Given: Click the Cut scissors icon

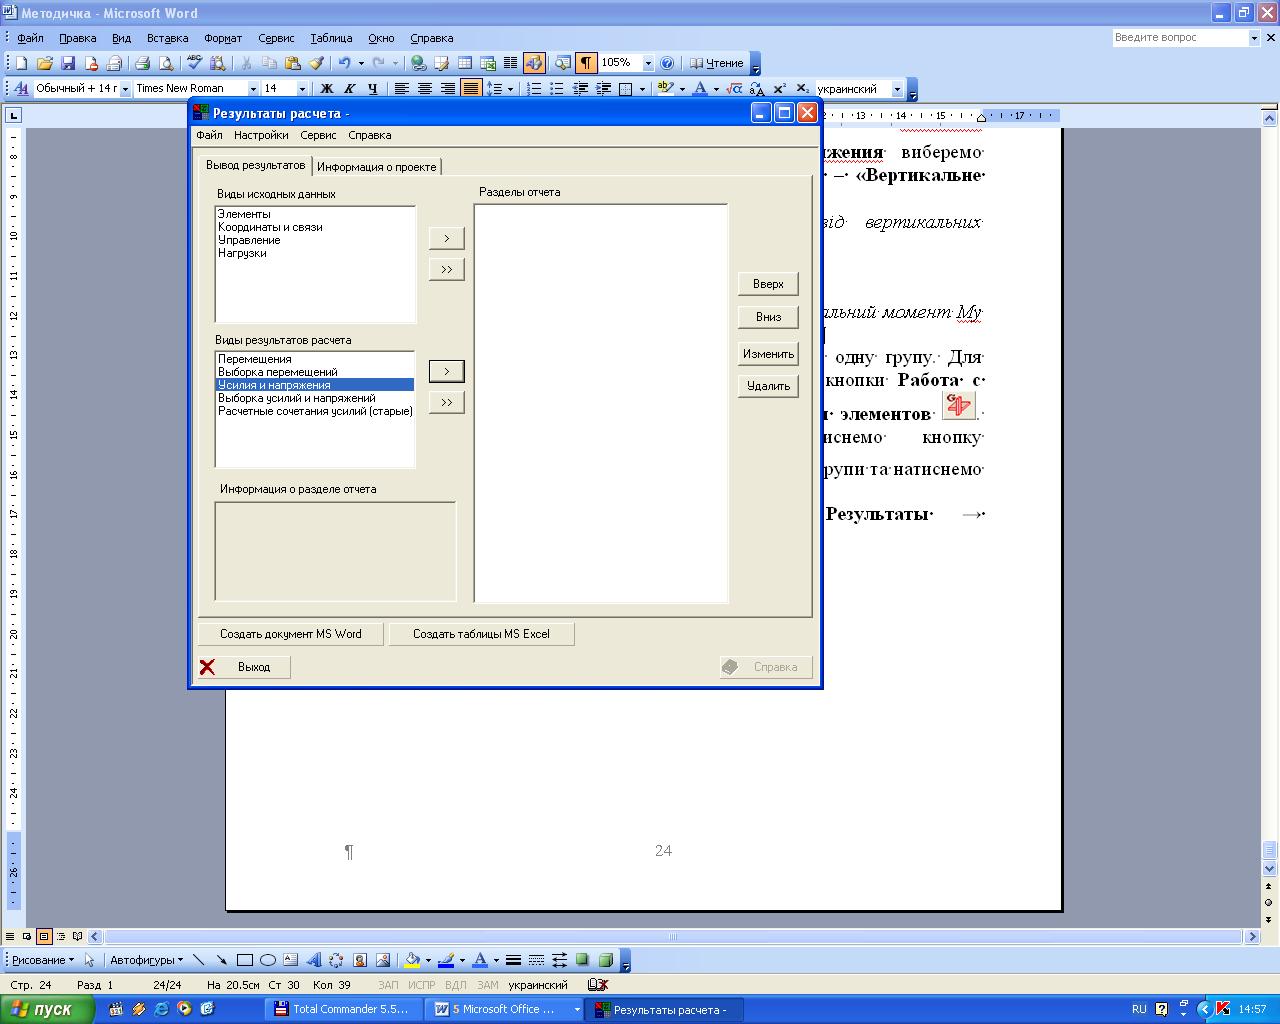Looking at the screenshot, I should (245, 63).
